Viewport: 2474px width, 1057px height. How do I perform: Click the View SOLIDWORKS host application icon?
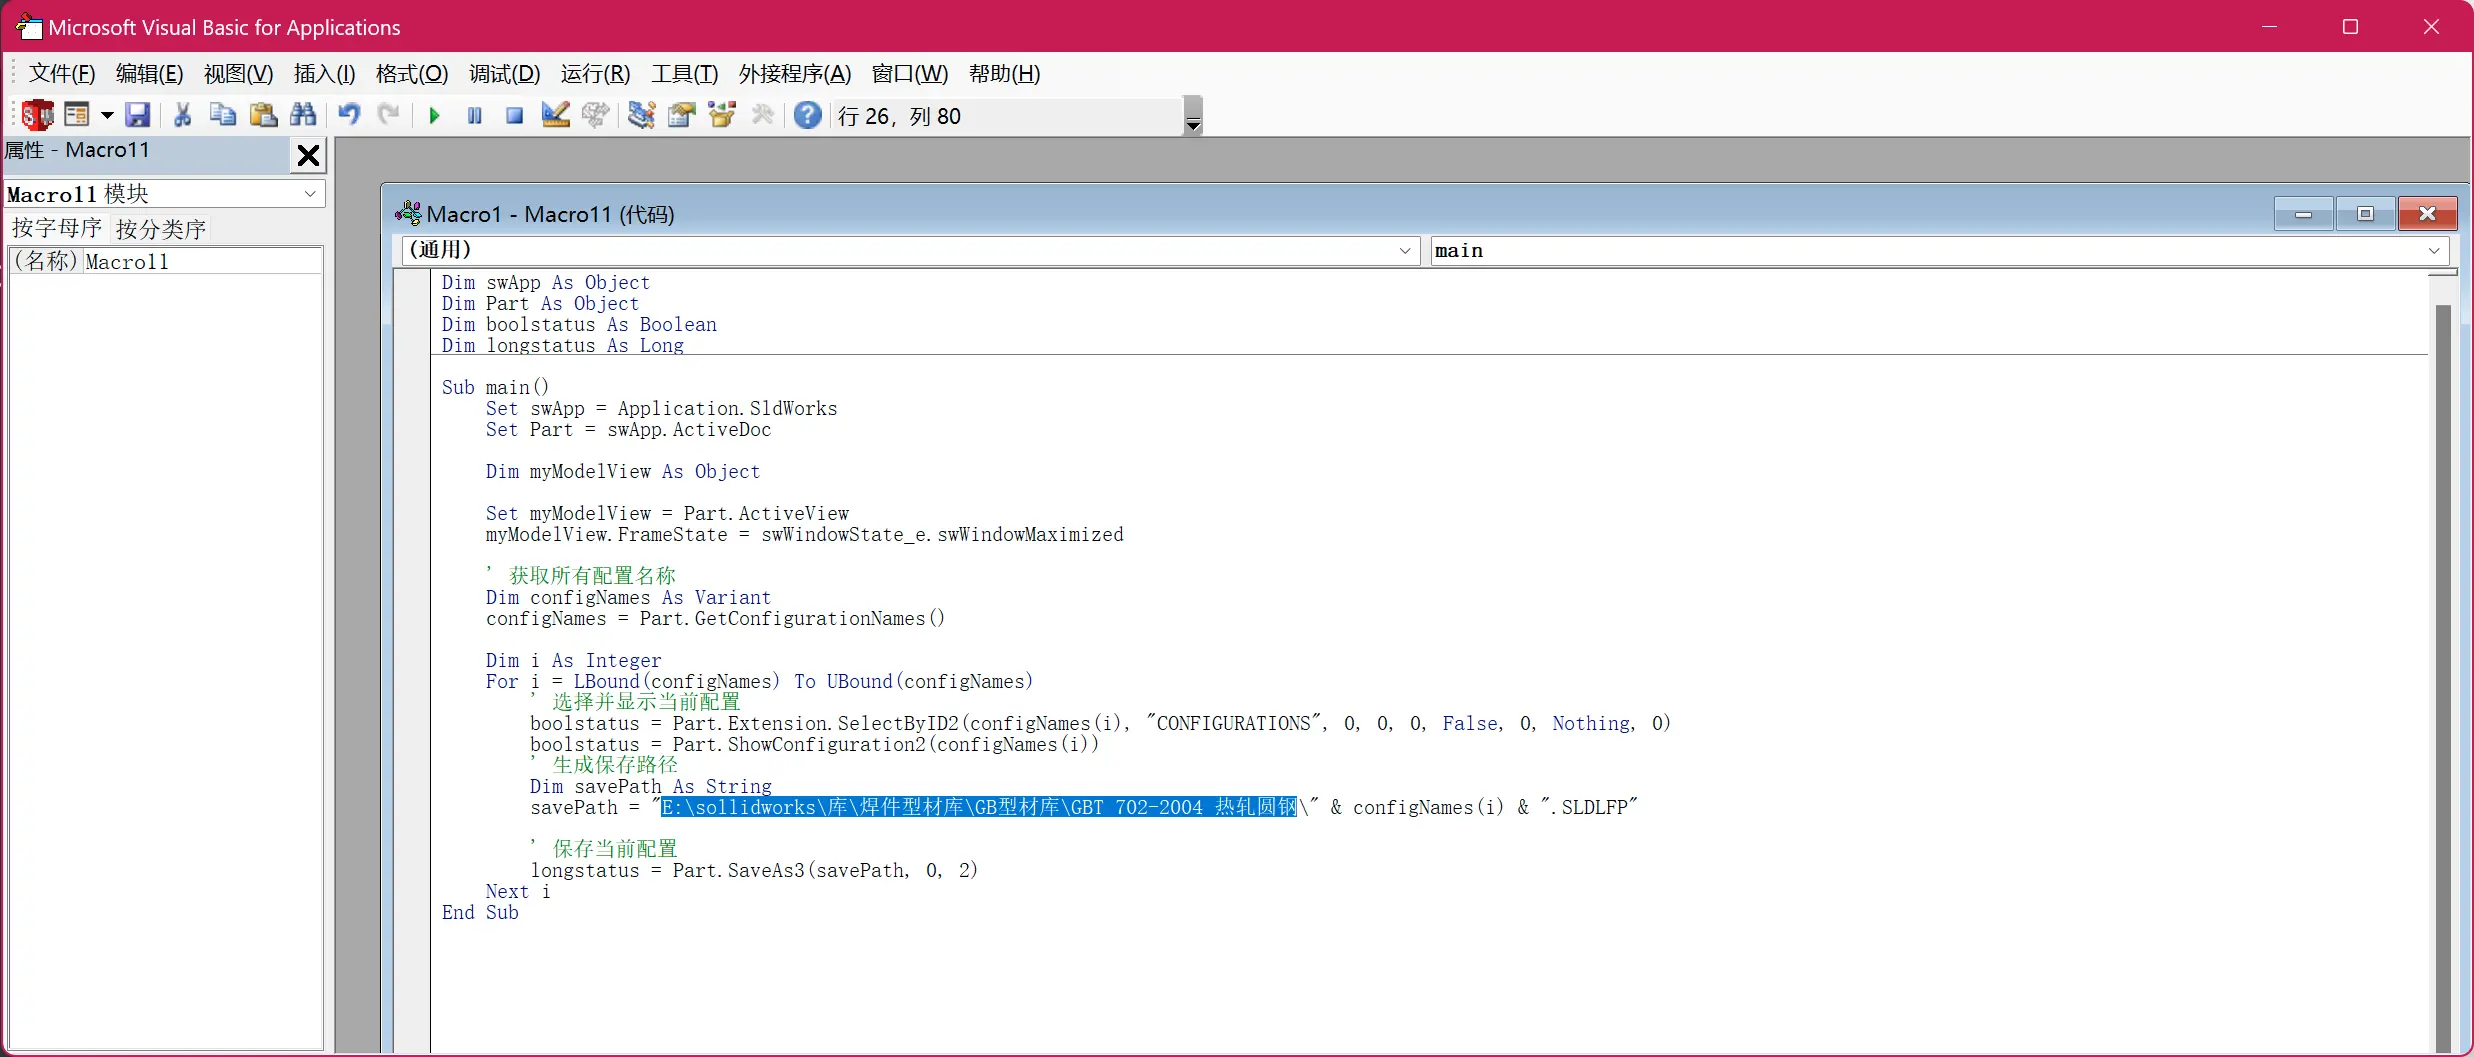pyautogui.click(x=38, y=116)
